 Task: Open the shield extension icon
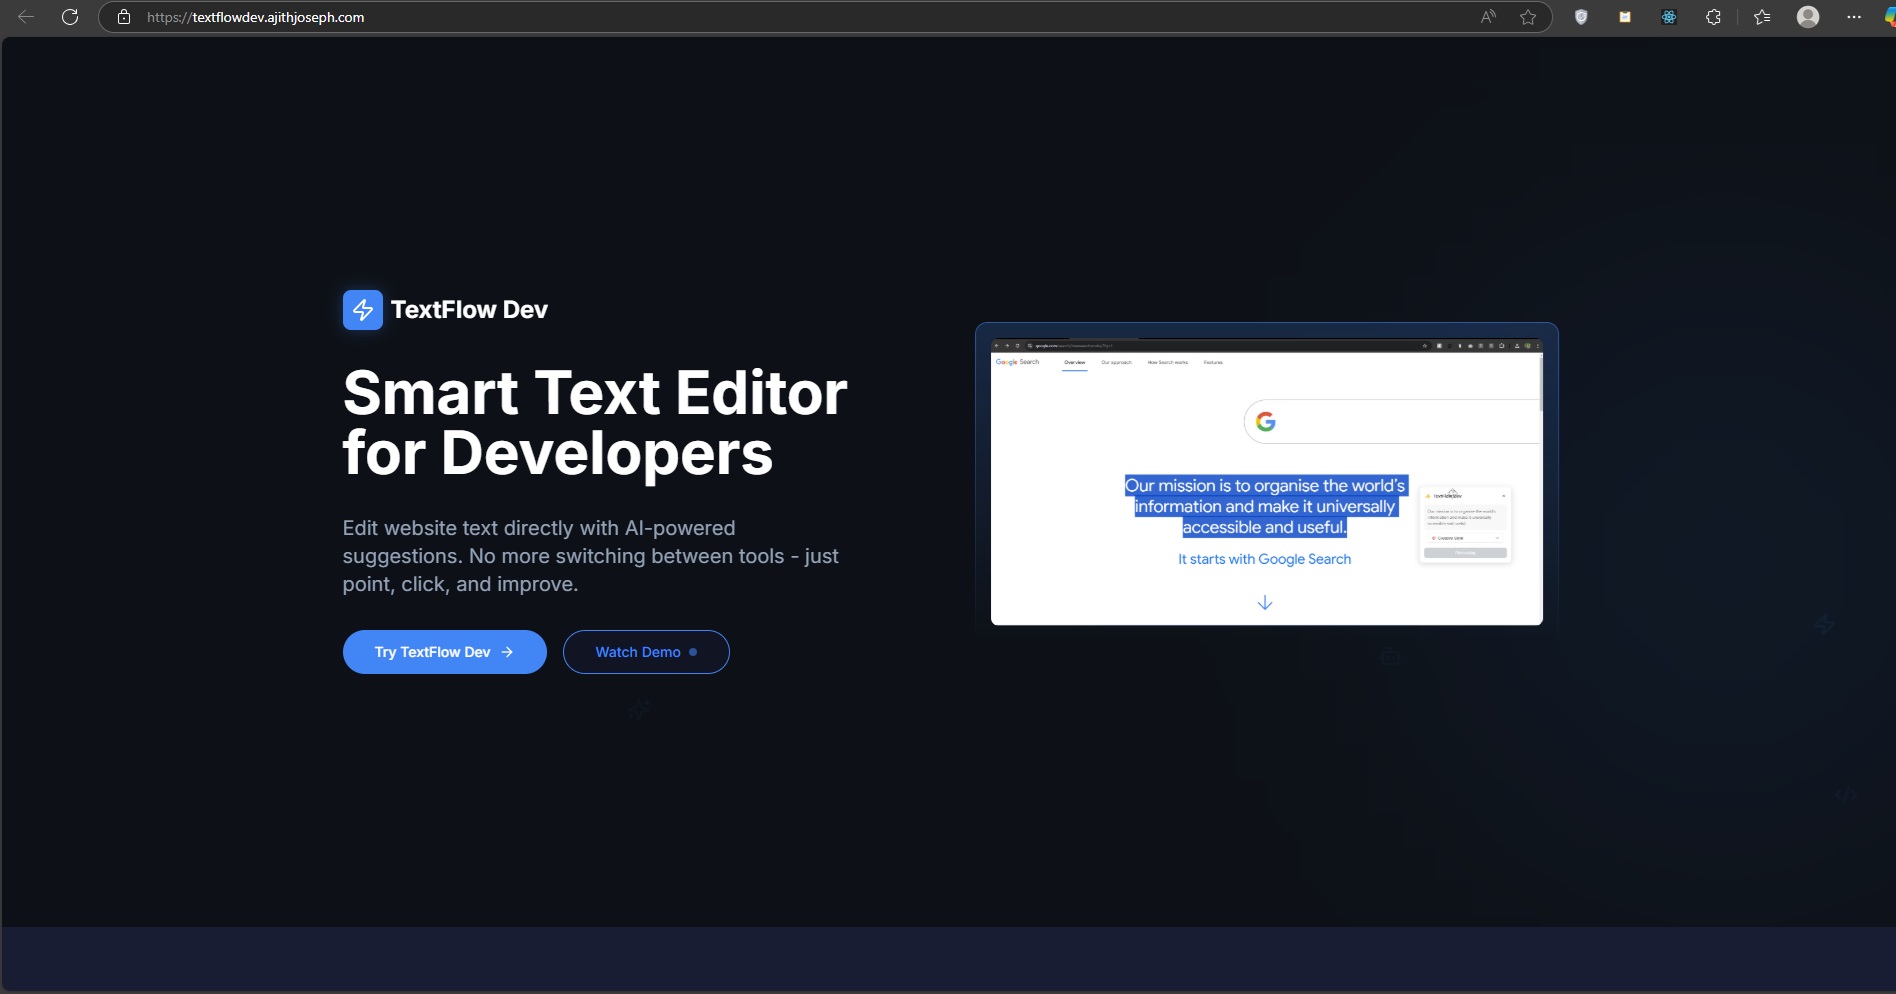coord(1581,17)
